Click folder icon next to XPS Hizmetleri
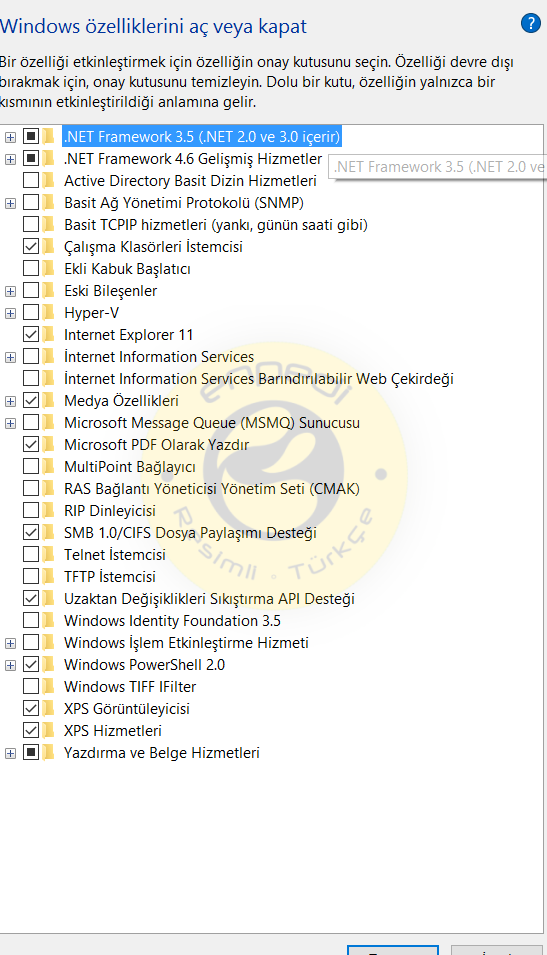The width and height of the screenshot is (547, 955). [49, 730]
